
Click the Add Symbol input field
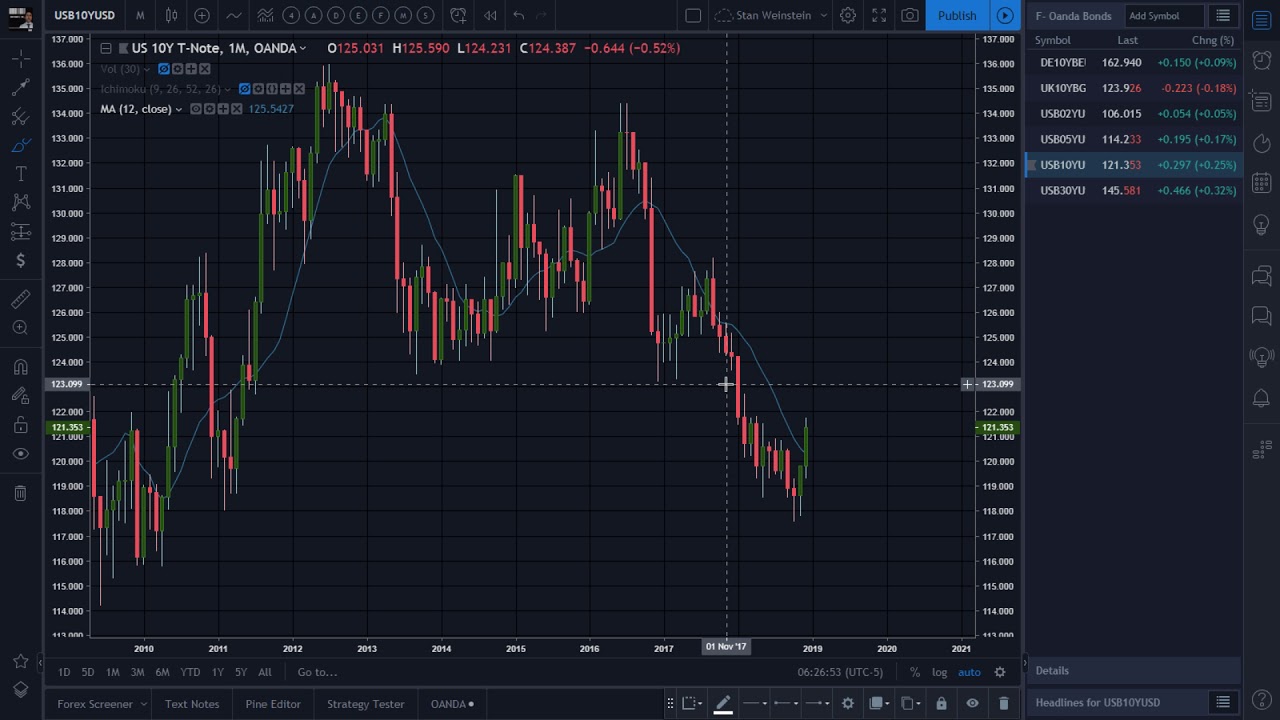[1164, 16]
